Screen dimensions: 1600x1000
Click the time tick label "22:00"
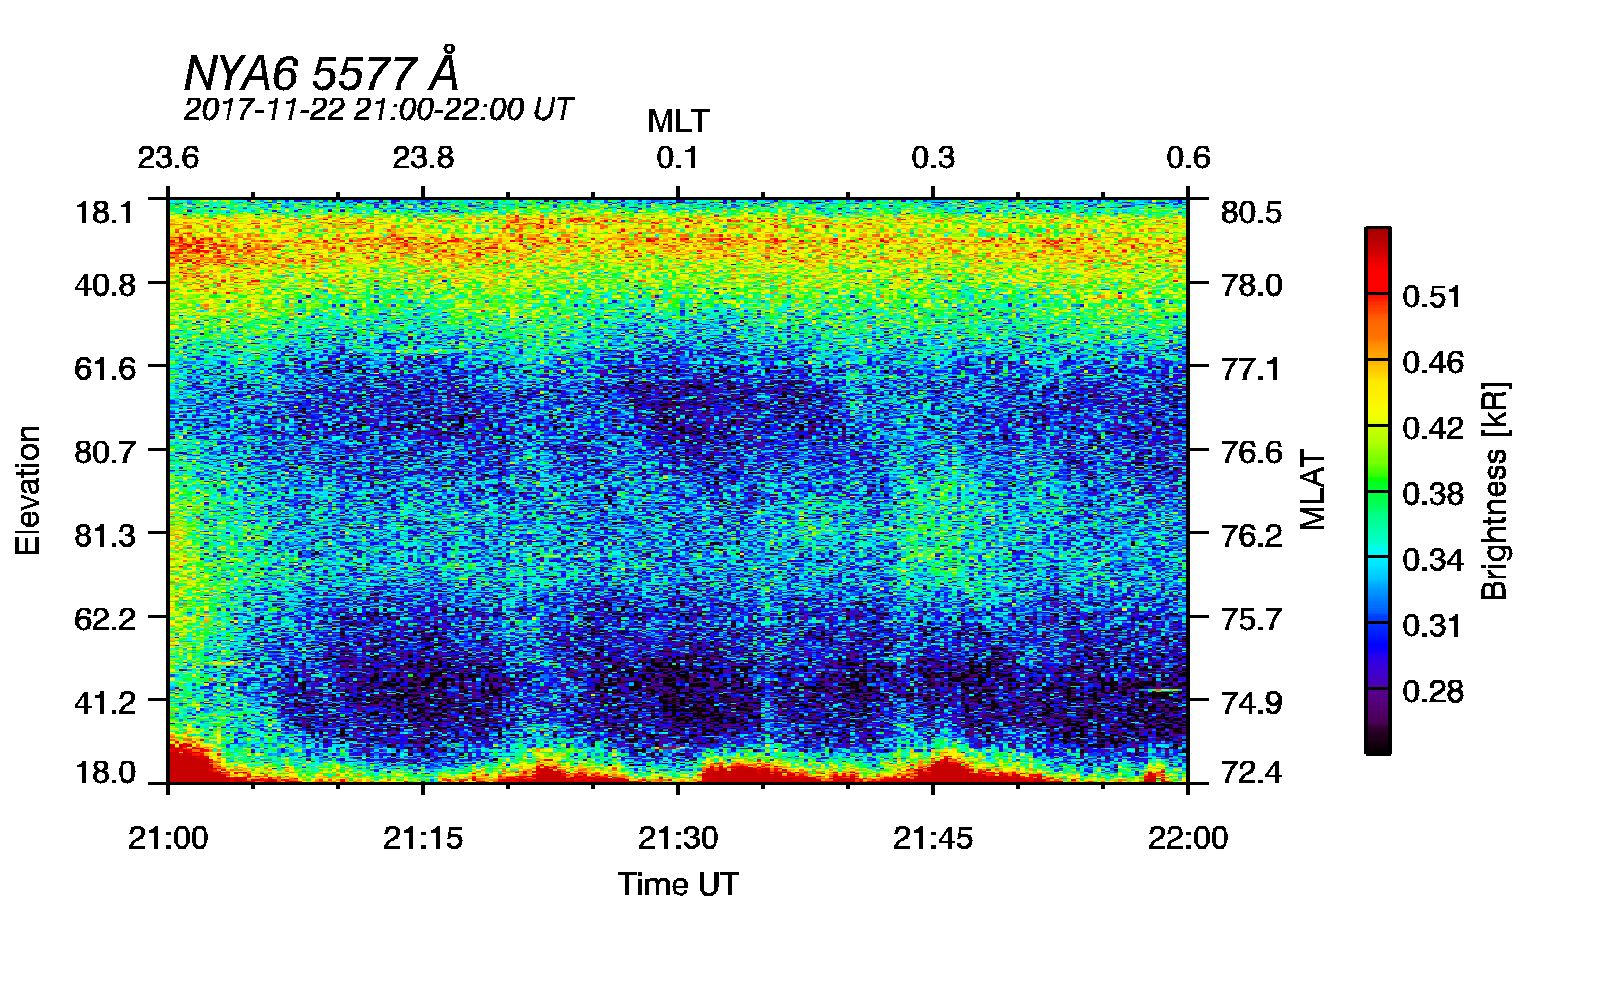[x=1188, y=838]
